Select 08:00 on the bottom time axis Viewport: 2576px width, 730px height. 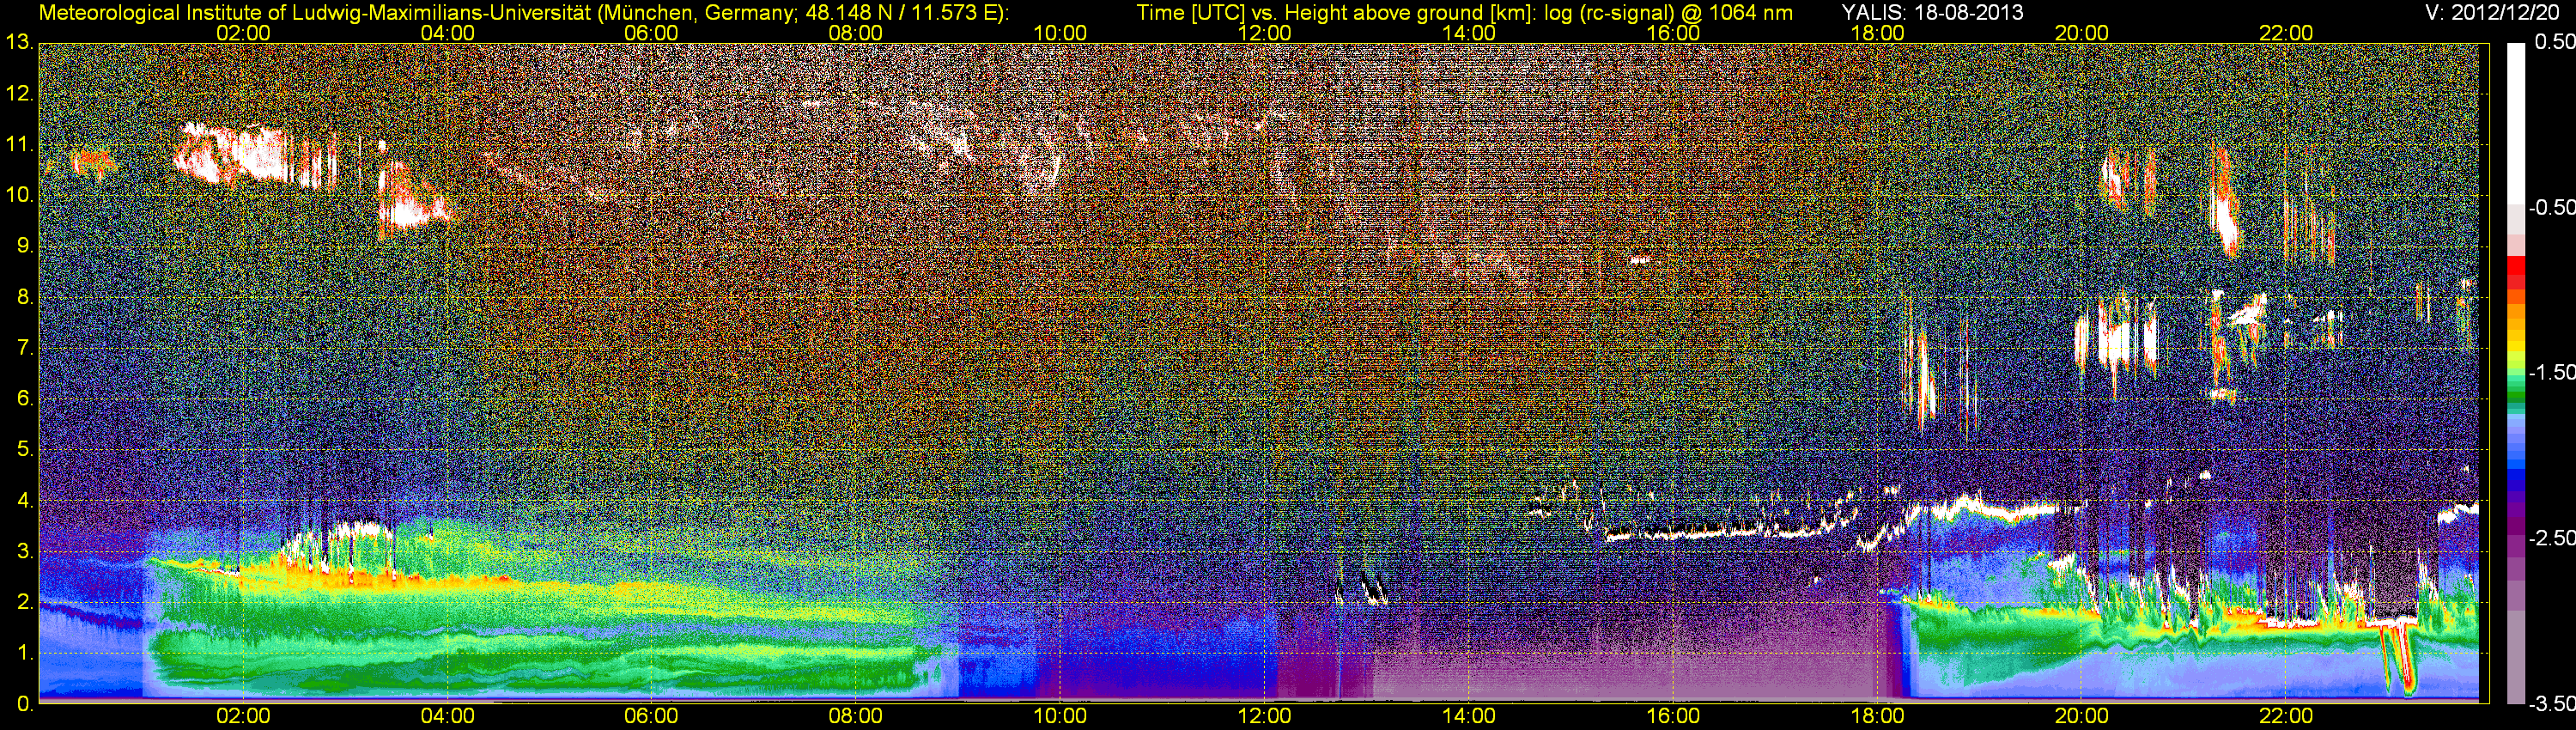click(856, 716)
